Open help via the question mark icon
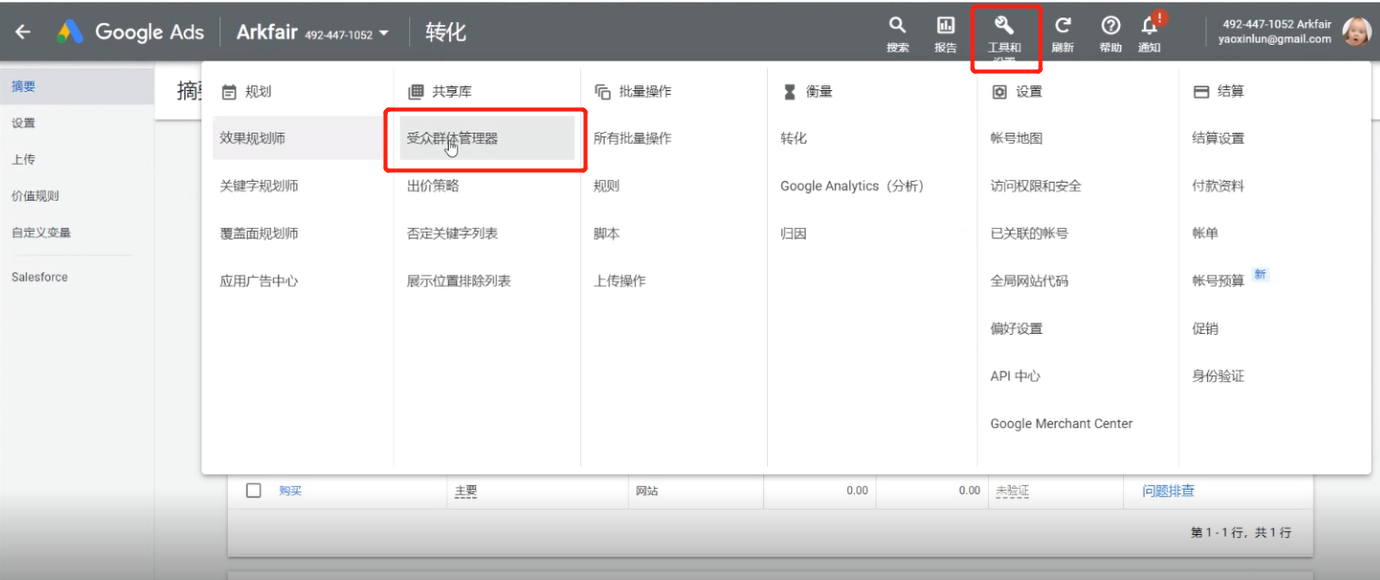Image resolution: width=1380 pixels, height=580 pixels. [1110, 24]
